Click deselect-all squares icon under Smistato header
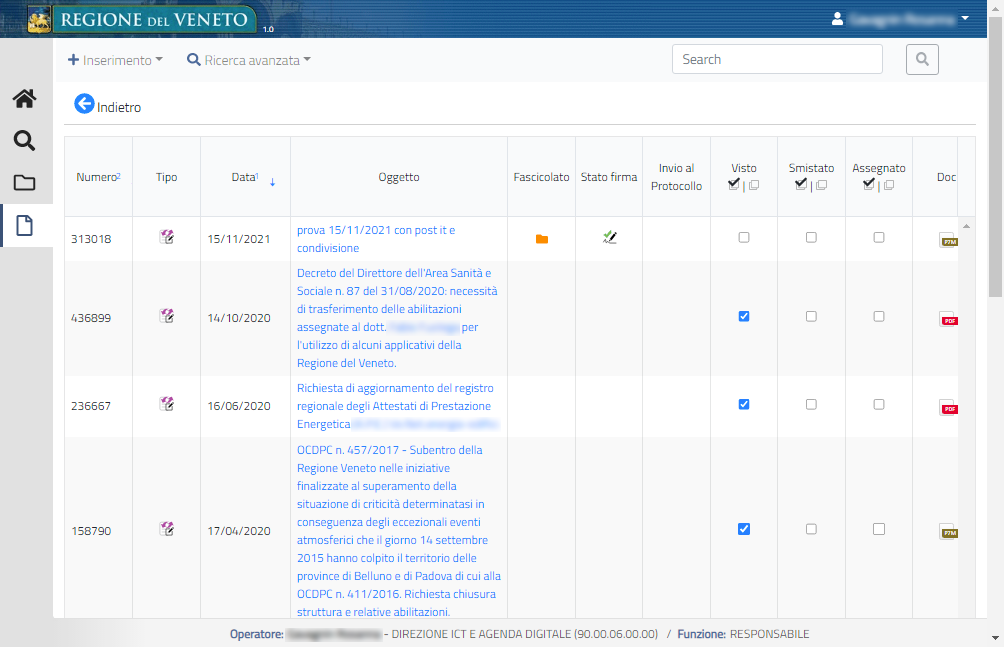Viewport: 1004px width, 647px height. 822,185
